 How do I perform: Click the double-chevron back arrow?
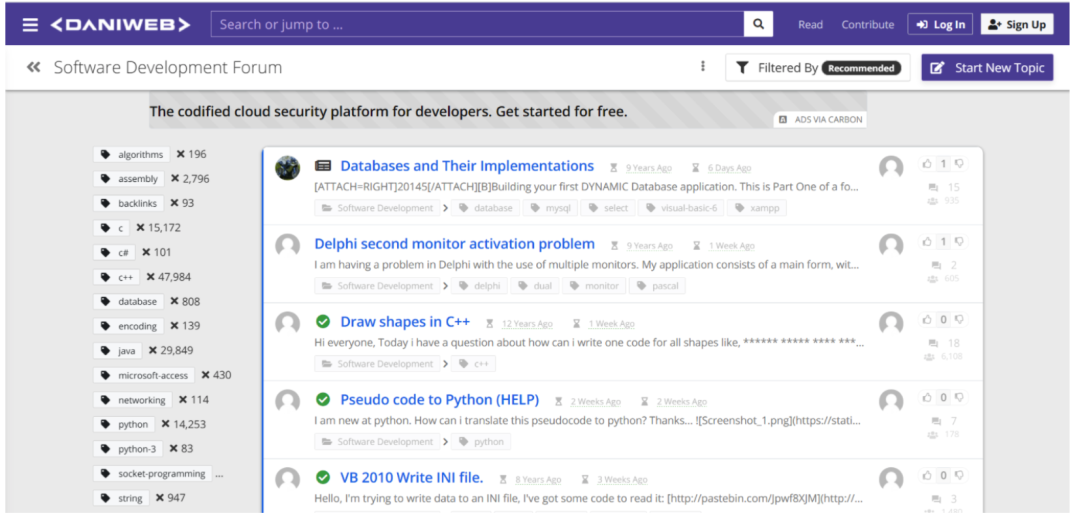pyautogui.click(x=34, y=67)
